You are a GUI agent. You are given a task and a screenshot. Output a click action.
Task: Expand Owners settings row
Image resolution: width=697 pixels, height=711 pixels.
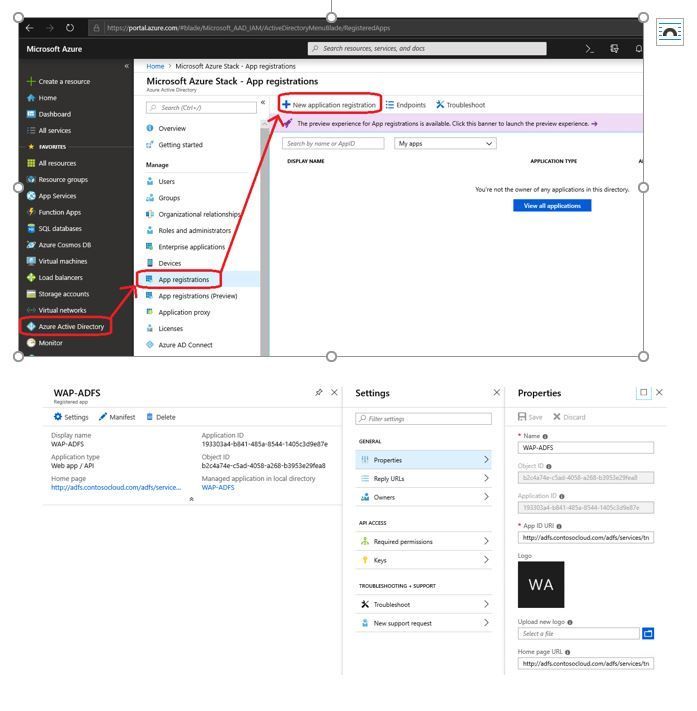click(x=424, y=497)
